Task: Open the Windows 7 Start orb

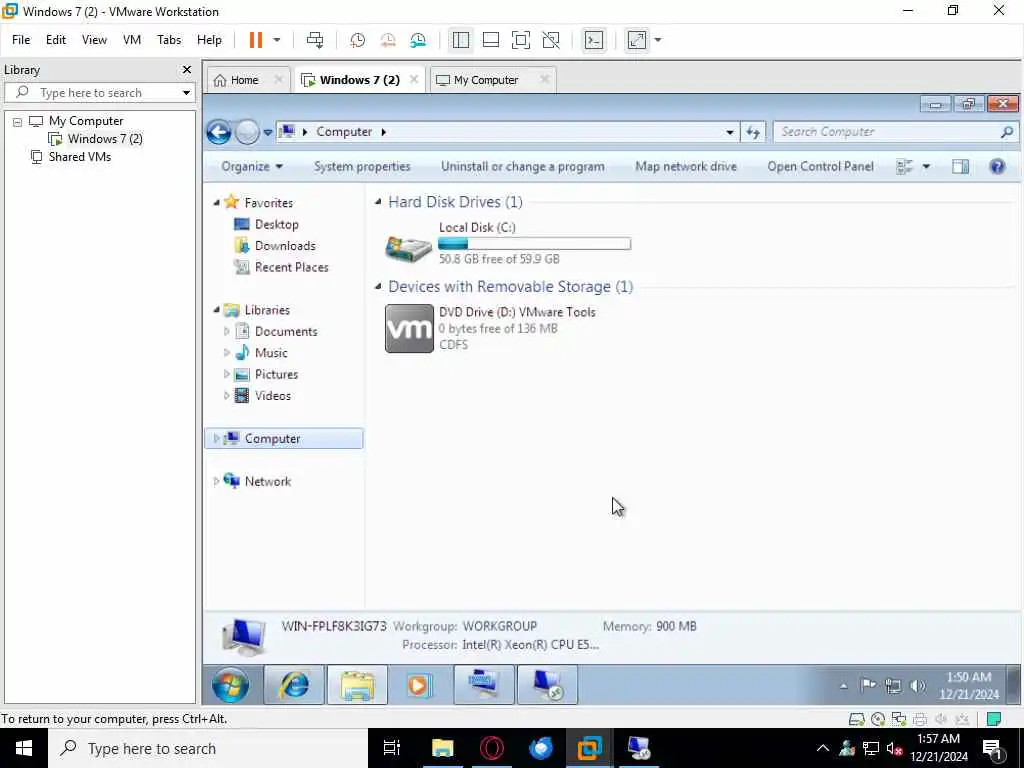Action: pos(230,685)
